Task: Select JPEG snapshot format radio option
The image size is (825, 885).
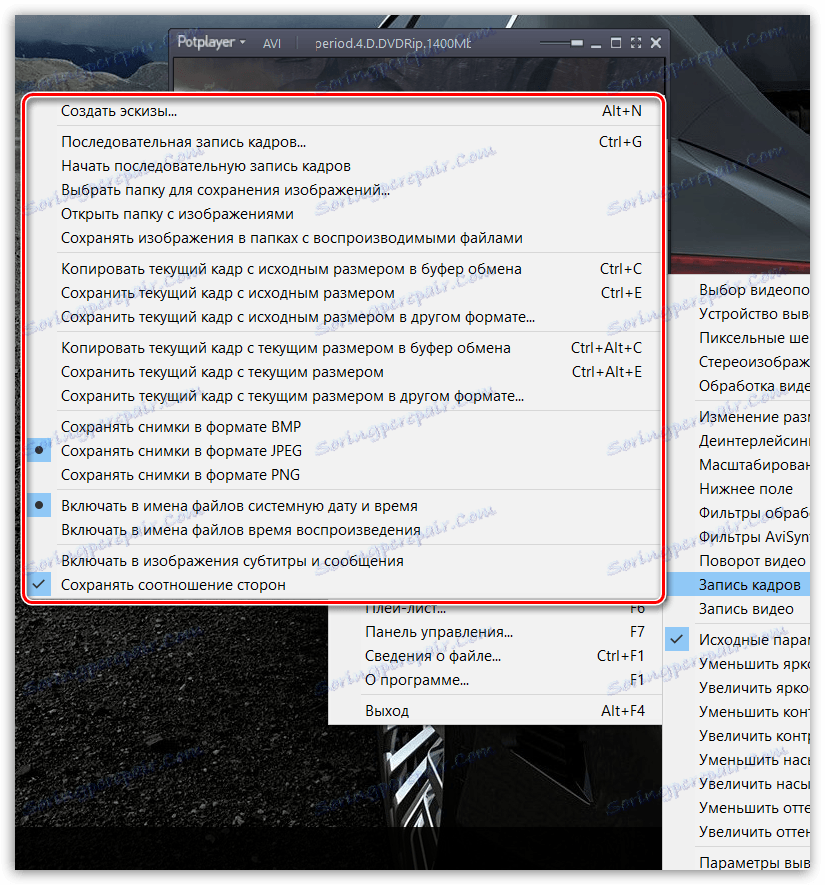Action: pos(343,451)
